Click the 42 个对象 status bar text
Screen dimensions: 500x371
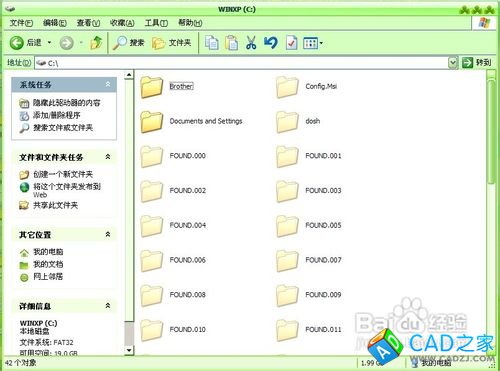21,363
